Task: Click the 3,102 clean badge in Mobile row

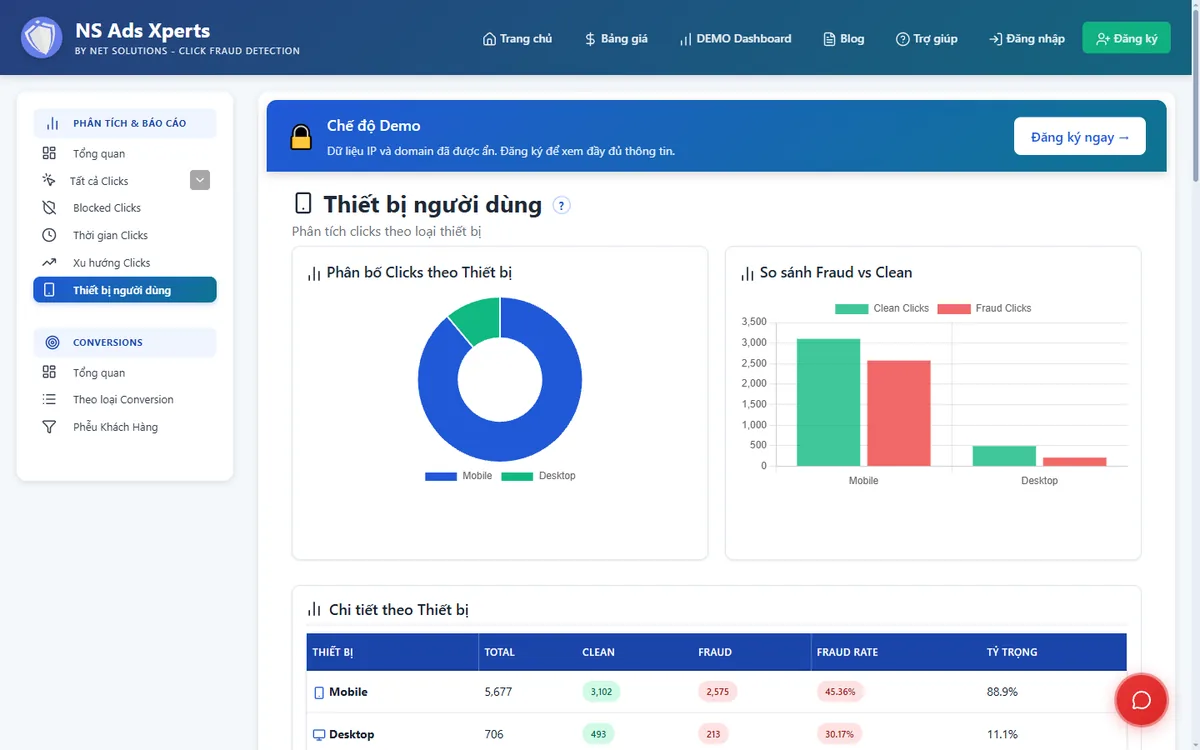Action: 601,692
